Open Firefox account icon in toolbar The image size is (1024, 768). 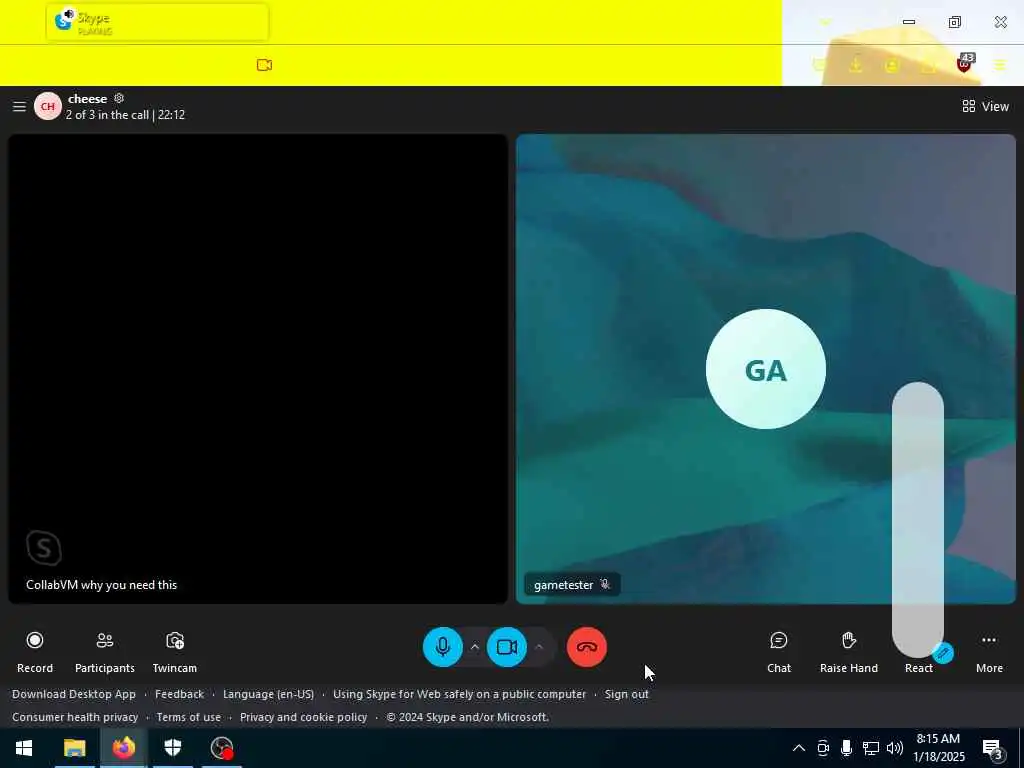point(892,65)
